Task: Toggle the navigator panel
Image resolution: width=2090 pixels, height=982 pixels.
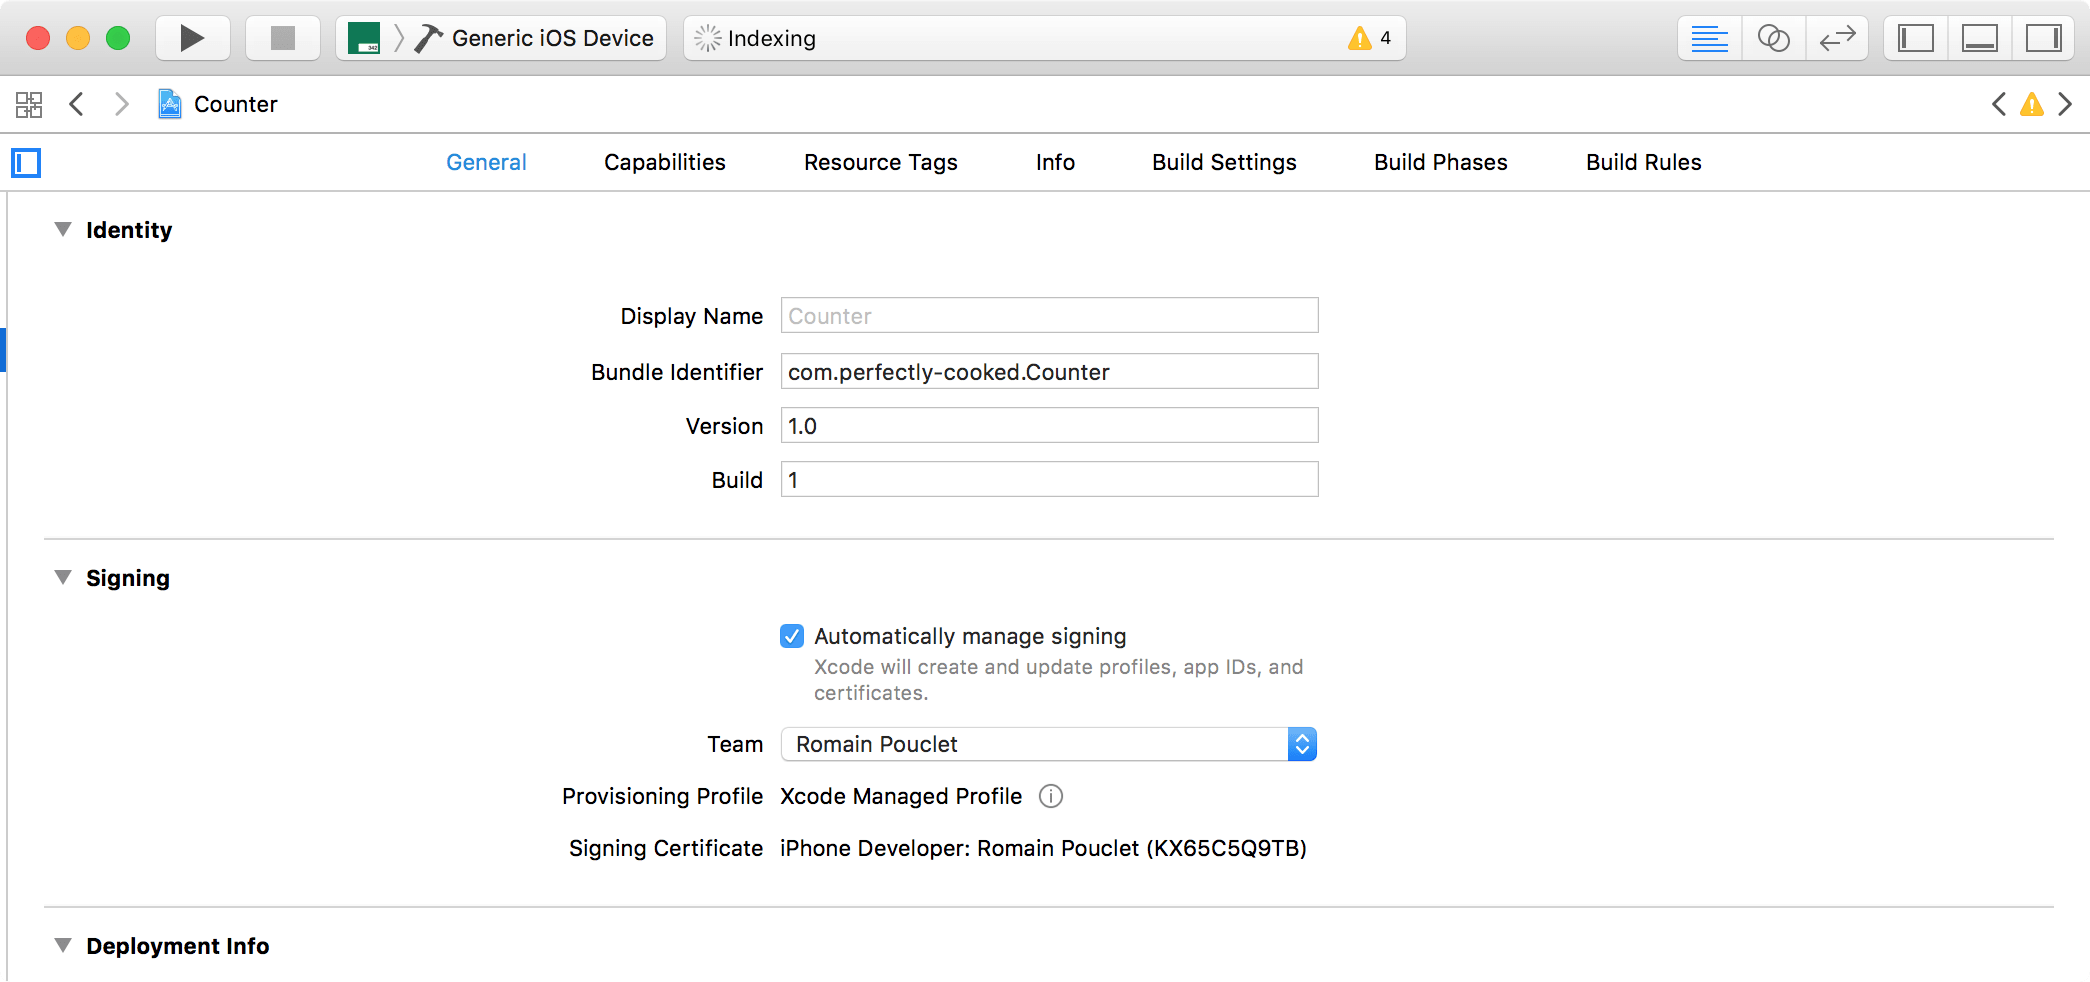Action: 1915,39
